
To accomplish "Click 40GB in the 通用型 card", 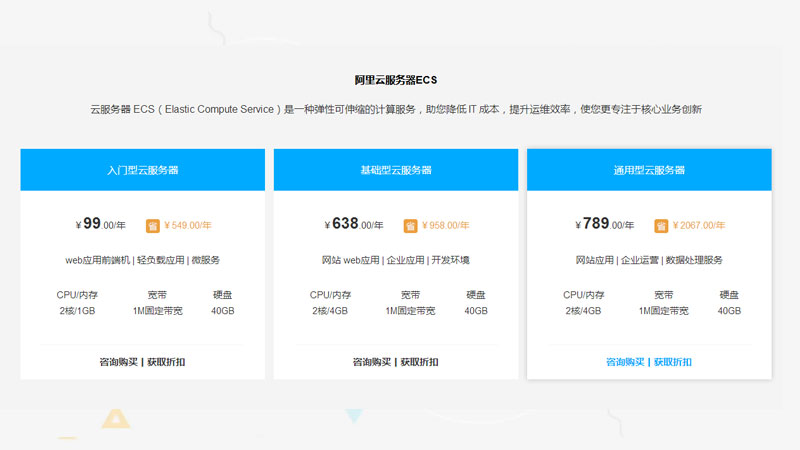I will pos(729,311).
